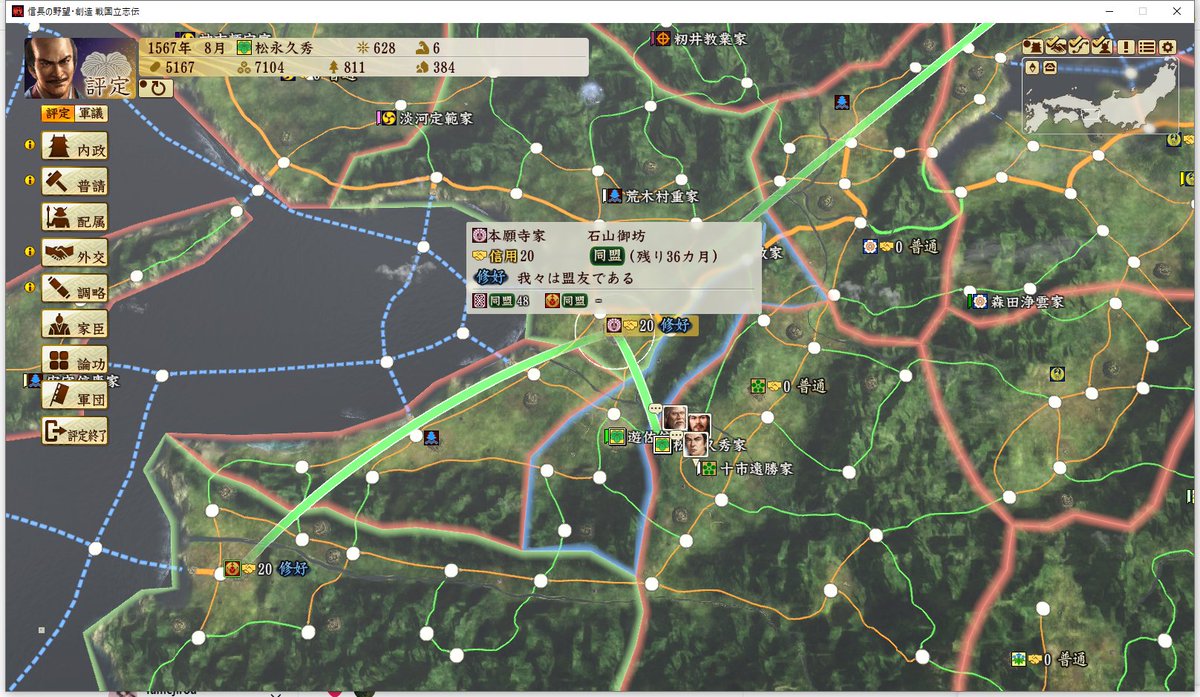Screen dimensions: 1200x697
Task: Toggle the handshake diplomacy overlay checkmark
Action: tap(1055, 46)
